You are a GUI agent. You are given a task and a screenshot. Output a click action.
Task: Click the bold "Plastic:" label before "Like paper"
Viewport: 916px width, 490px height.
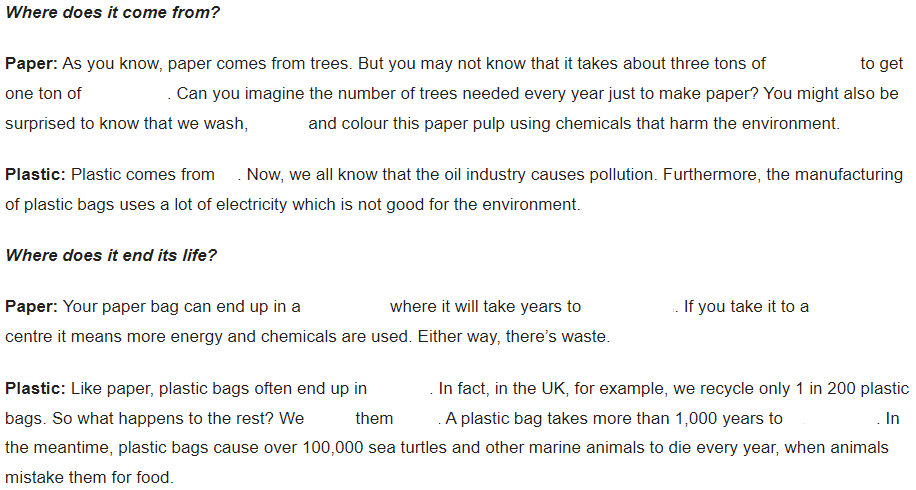36,389
